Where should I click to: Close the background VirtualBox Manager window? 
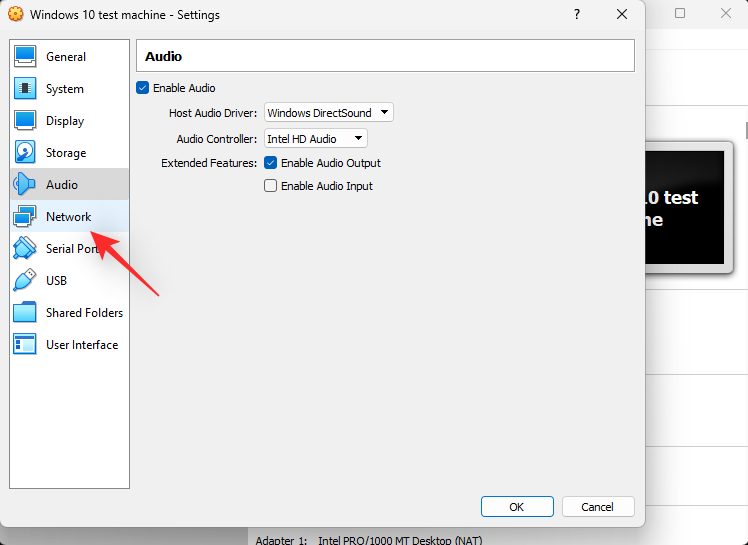point(726,13)
